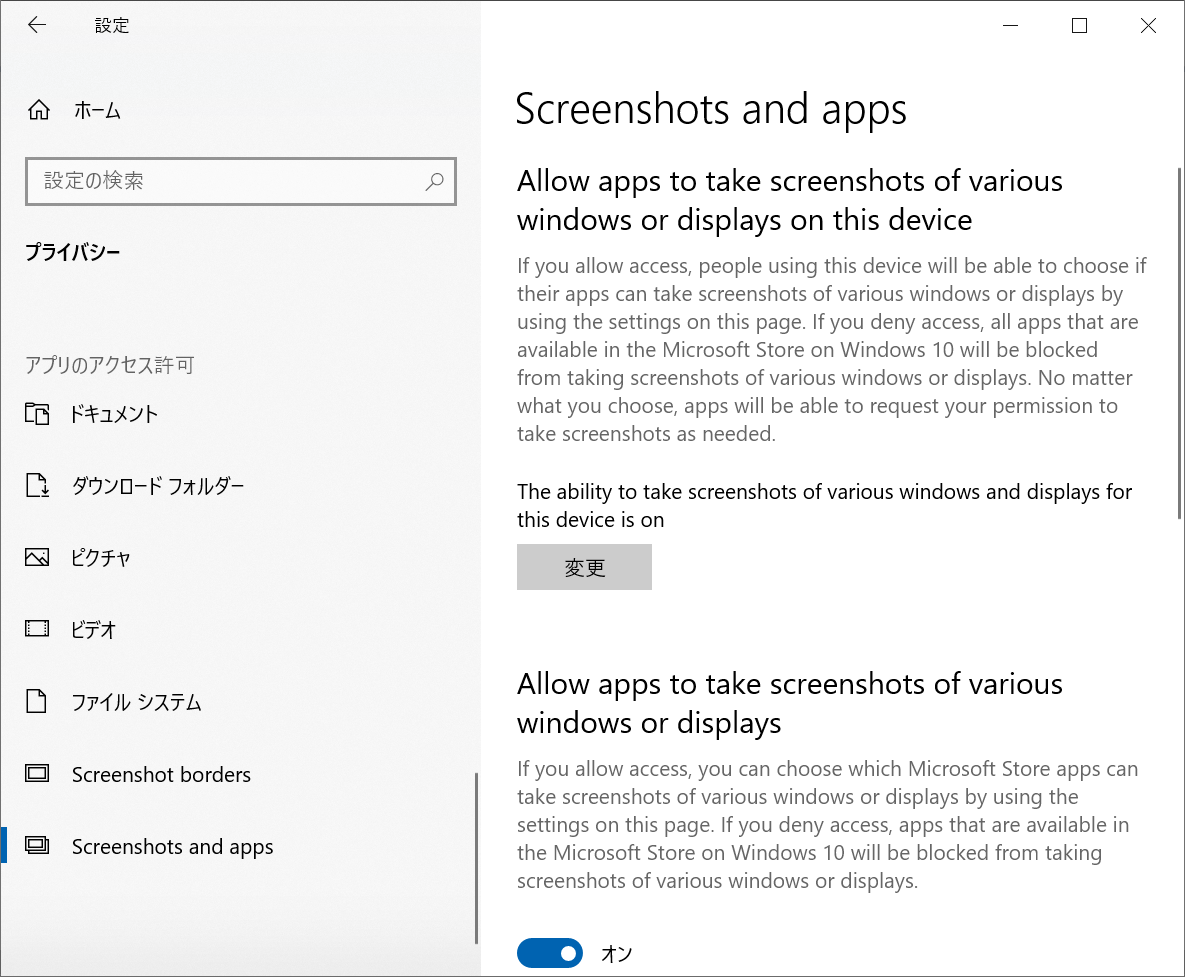Minimize the 設定 window

[x=1010, y=26]
